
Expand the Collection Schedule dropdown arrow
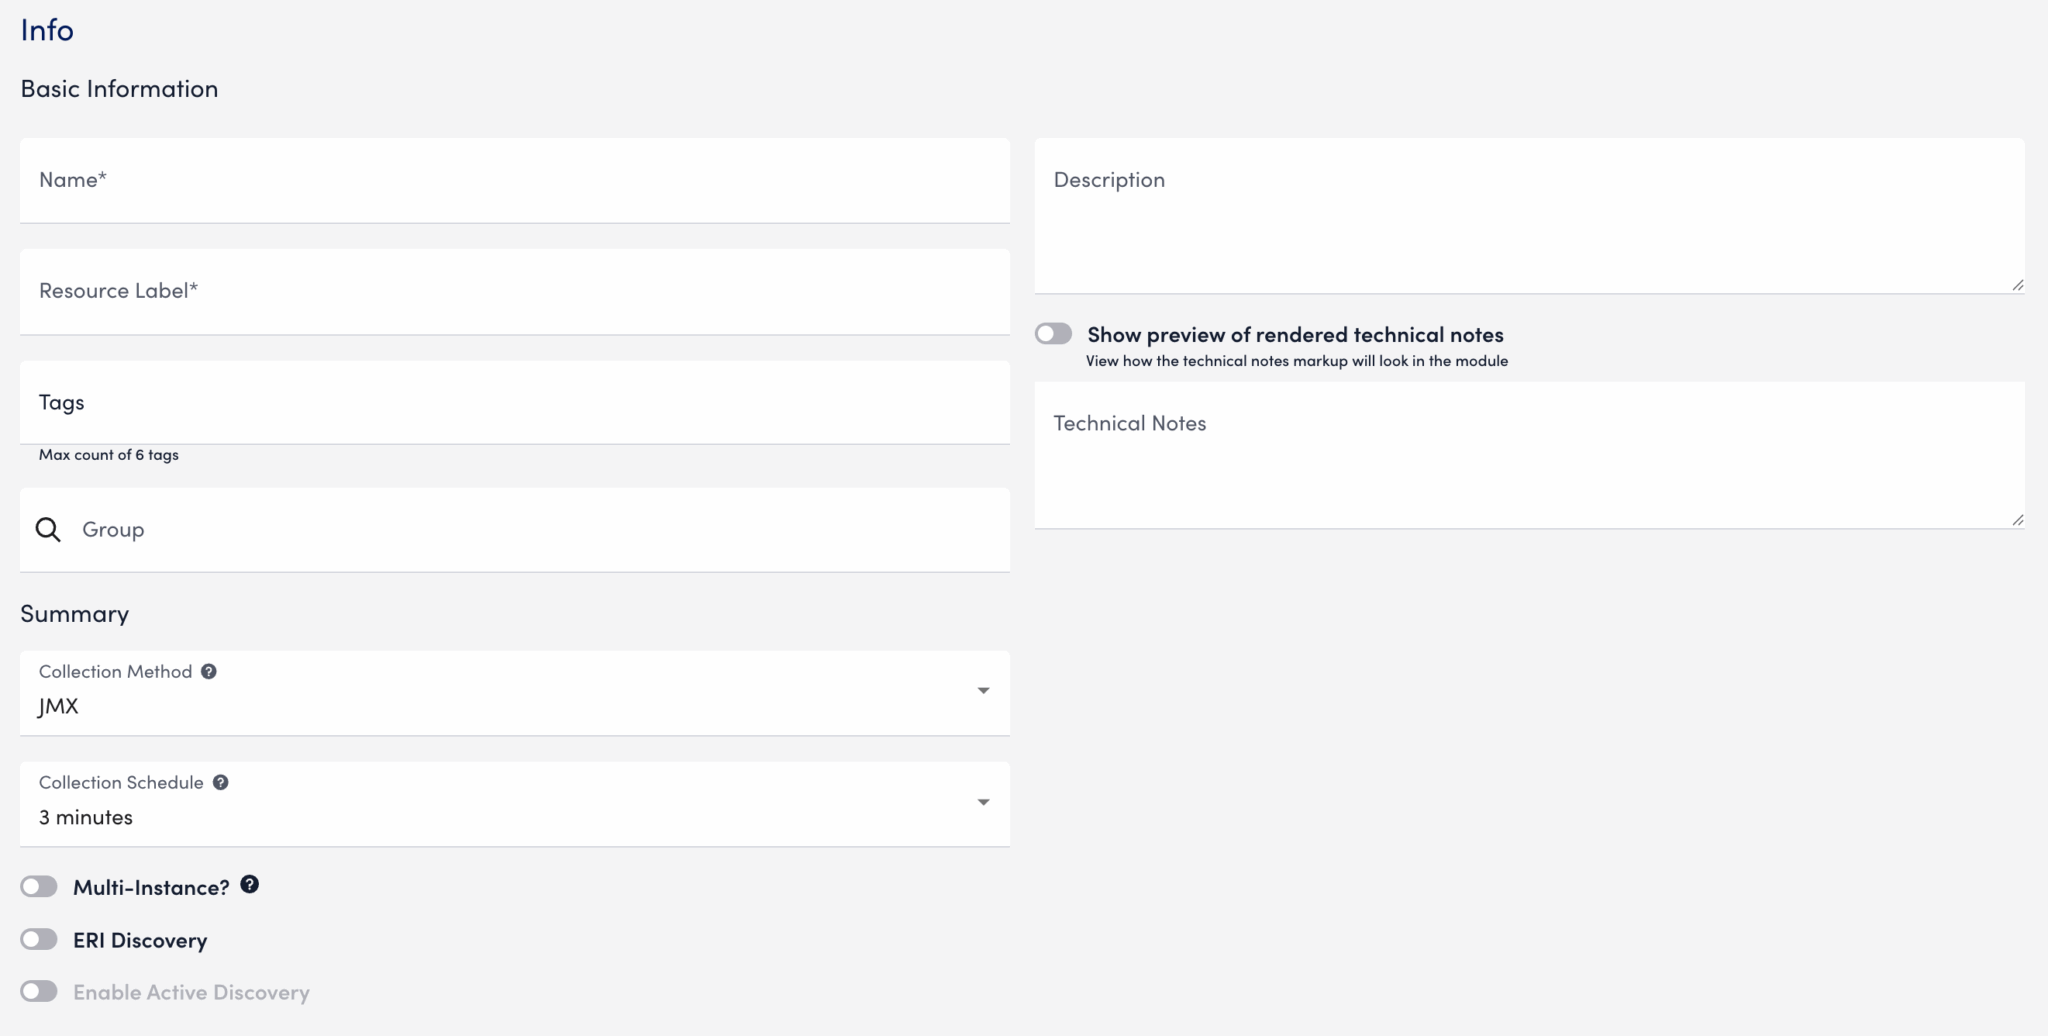click(x=983, y=802)
